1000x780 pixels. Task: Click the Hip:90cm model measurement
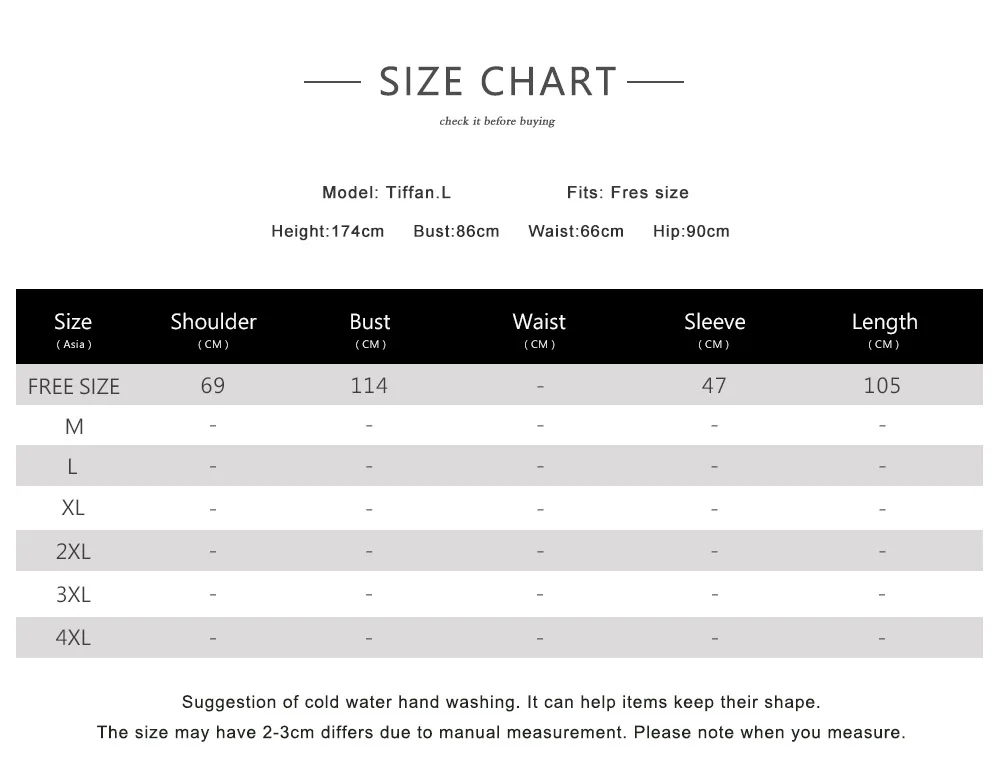point(691,231)
